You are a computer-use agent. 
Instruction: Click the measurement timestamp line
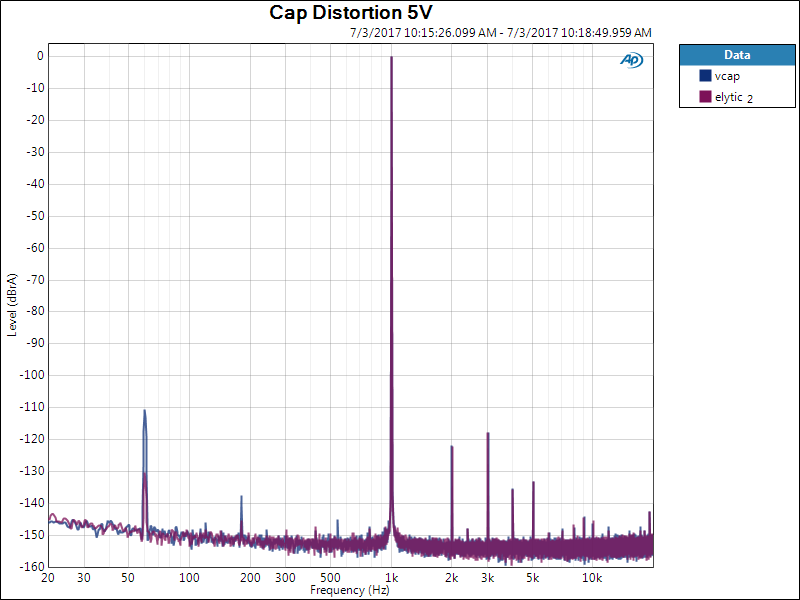(501, 33)
